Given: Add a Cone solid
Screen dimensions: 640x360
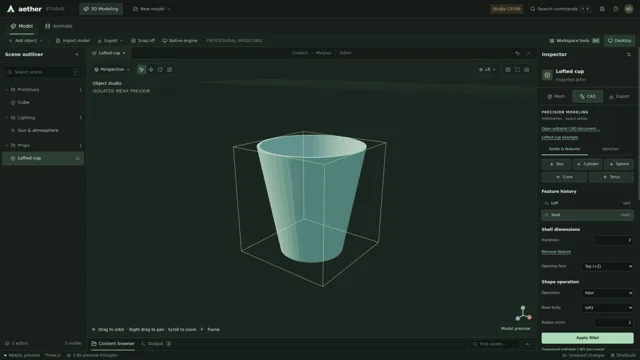Looking at the screenshot, I should pos(564,177).
